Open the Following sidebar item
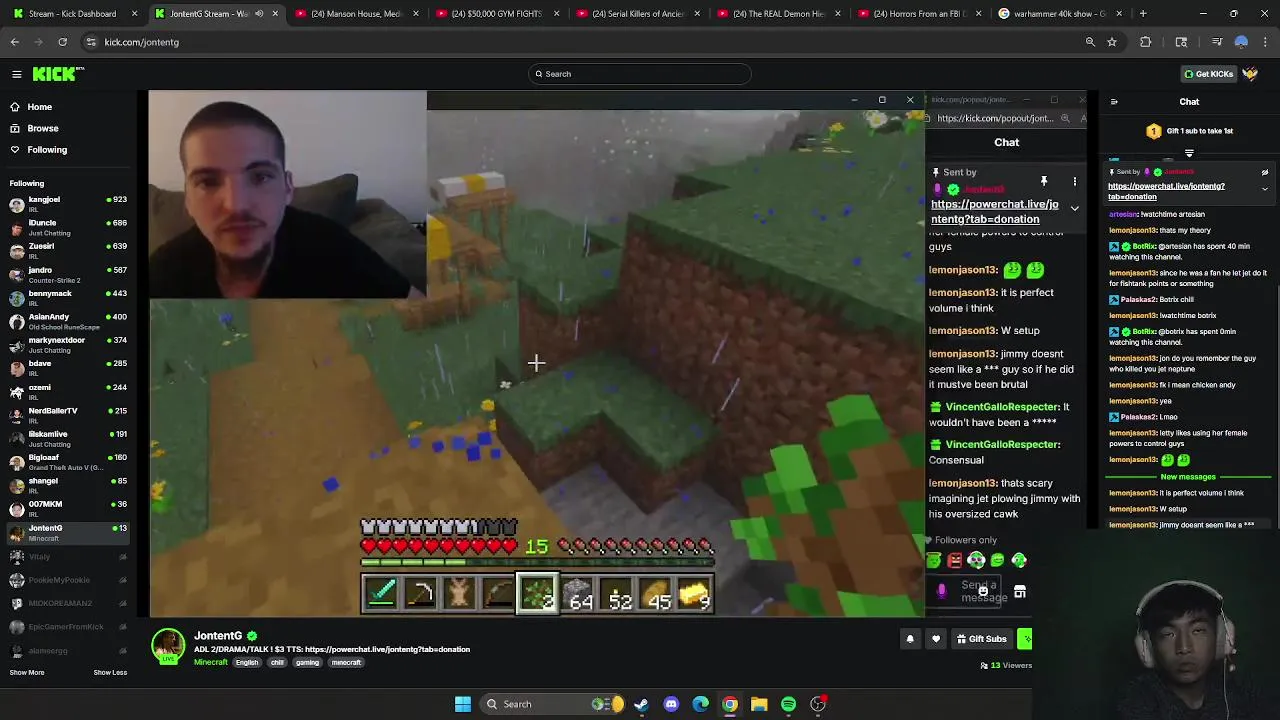The height and width of the screenshot is (720, 1280). coord(47,150)
